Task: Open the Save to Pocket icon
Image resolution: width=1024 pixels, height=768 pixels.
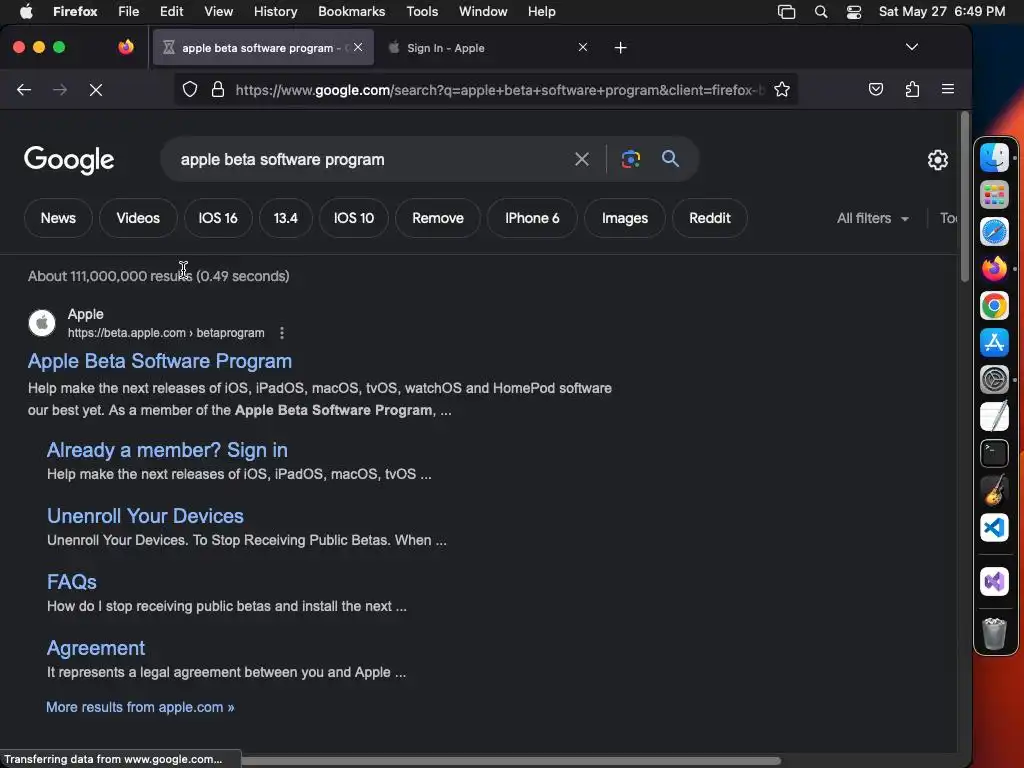Action: [876, 89]
